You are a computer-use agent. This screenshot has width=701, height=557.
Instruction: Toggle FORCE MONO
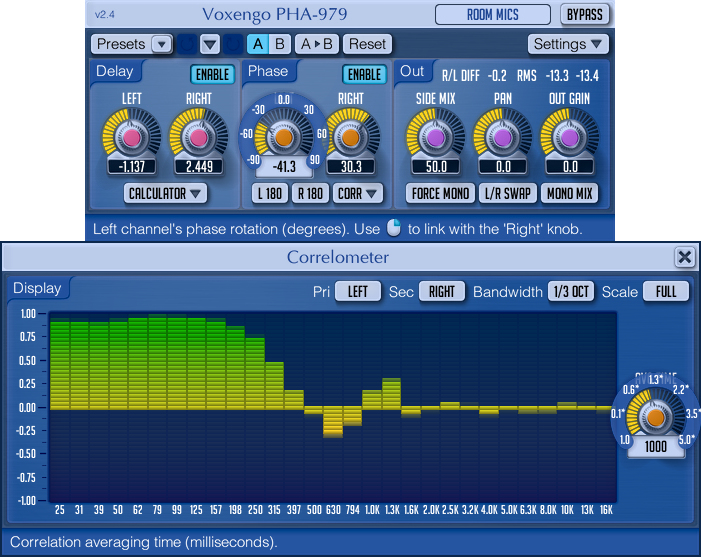coord(440,194)
